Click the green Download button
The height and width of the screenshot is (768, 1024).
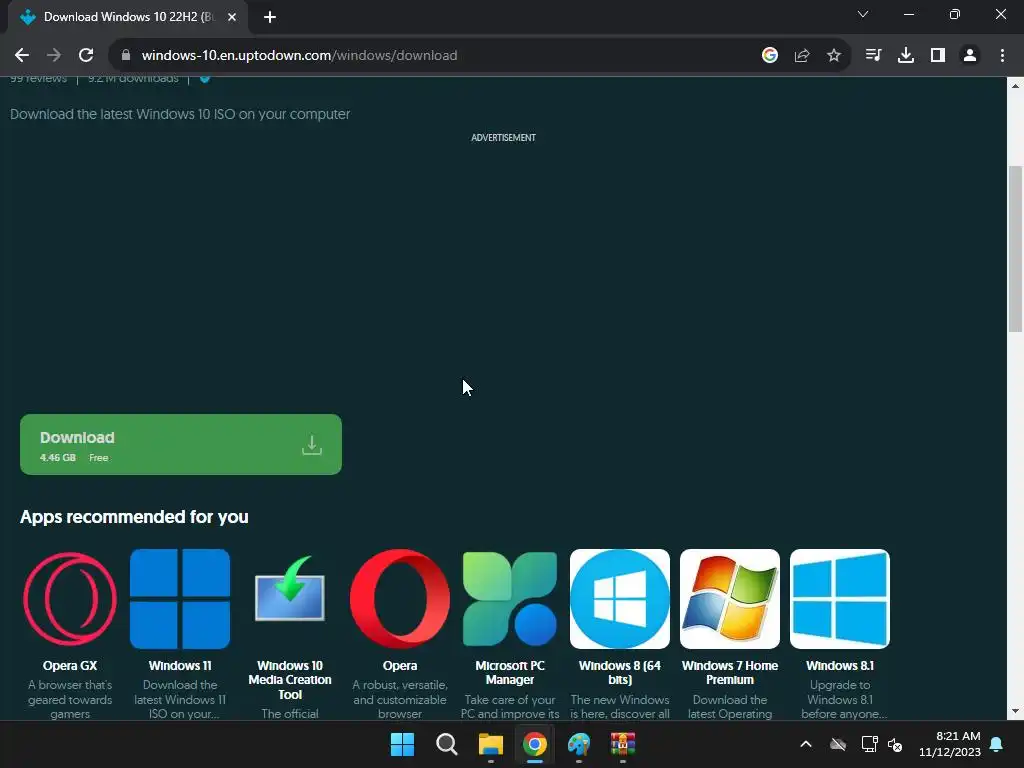pyautogui.click(x=181, y=445)
